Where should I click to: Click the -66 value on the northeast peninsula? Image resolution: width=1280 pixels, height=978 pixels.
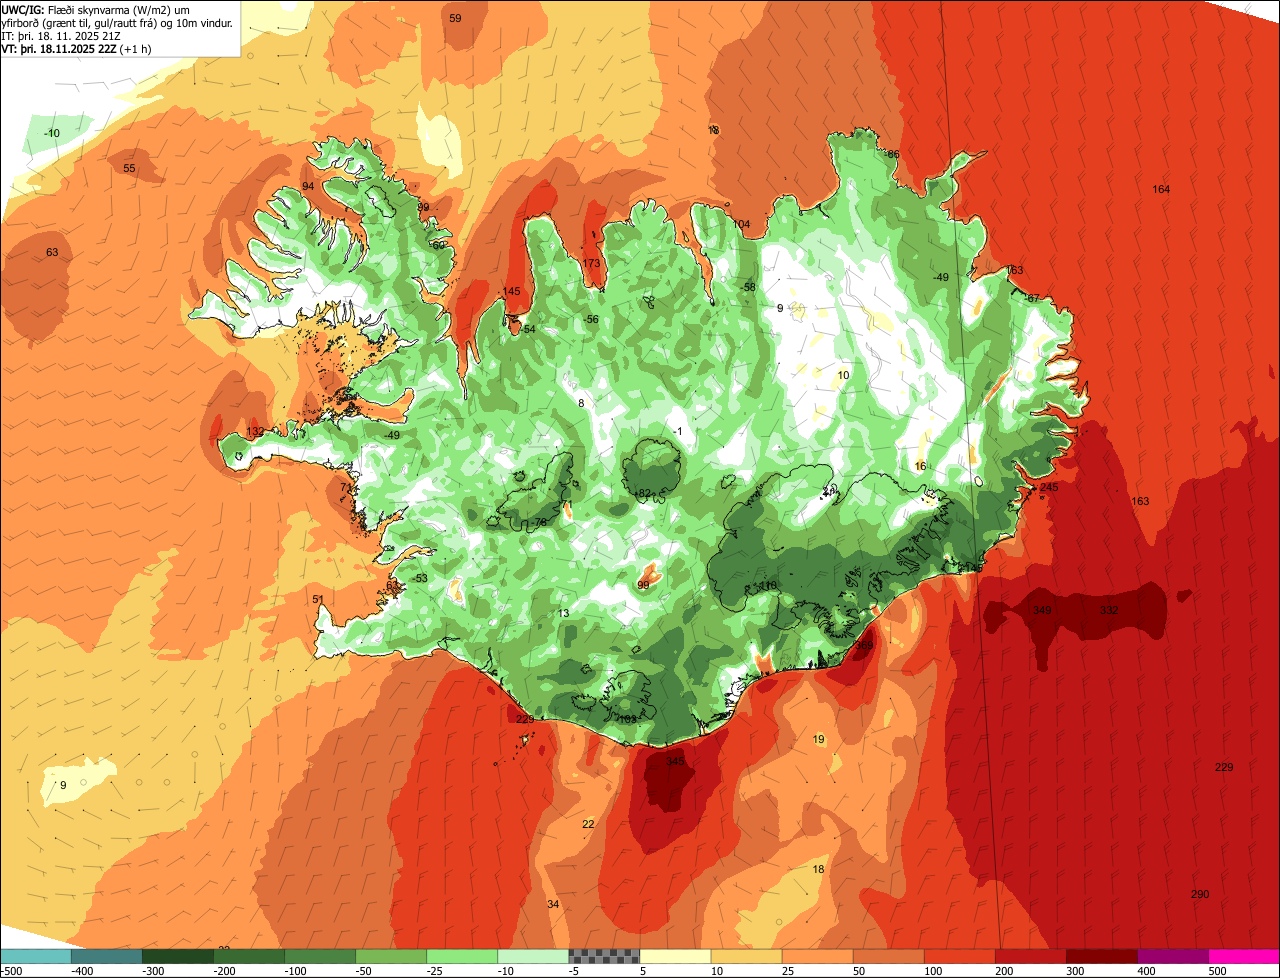point(891,155)
